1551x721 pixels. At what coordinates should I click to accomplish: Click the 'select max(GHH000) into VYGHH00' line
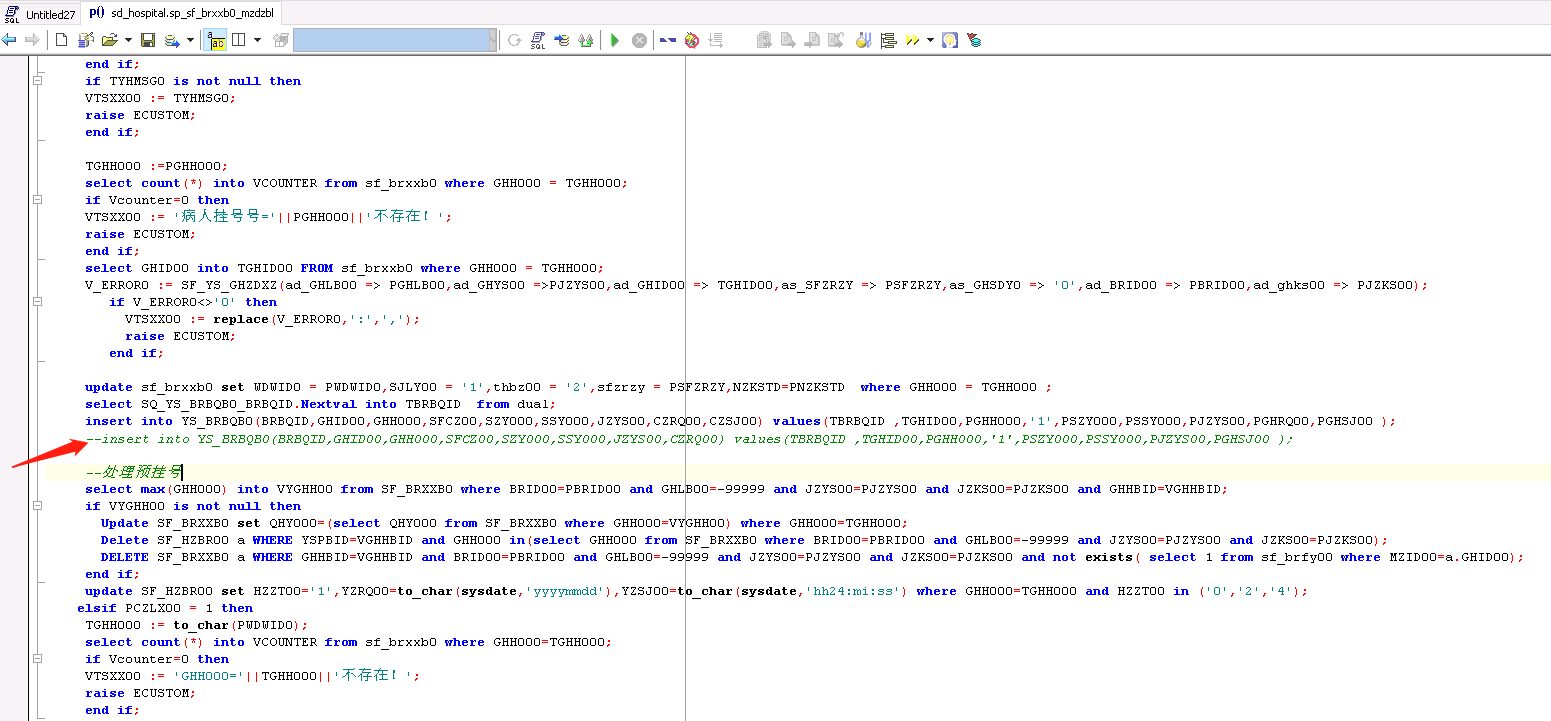tap(656, 489)
